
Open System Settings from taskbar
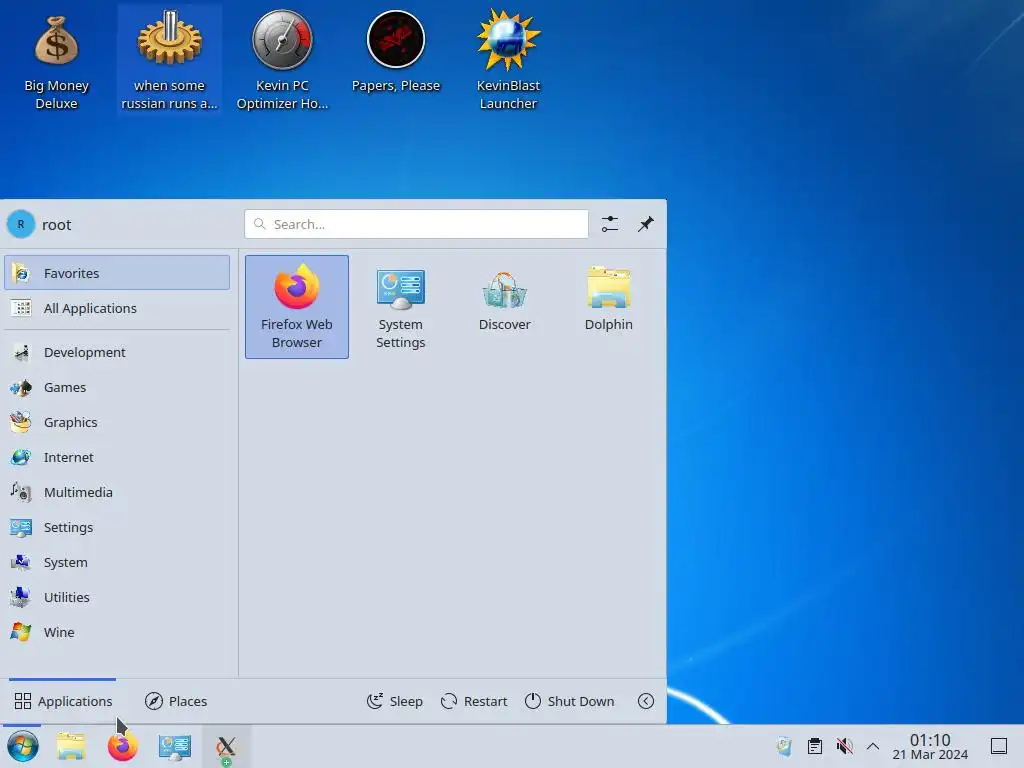(x=174, y=746)
